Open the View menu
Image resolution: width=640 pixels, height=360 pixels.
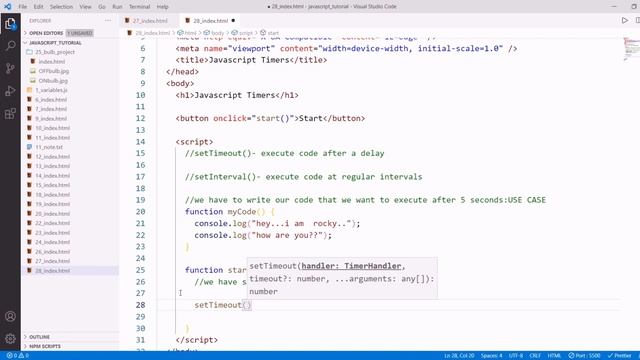click(85, 7)
